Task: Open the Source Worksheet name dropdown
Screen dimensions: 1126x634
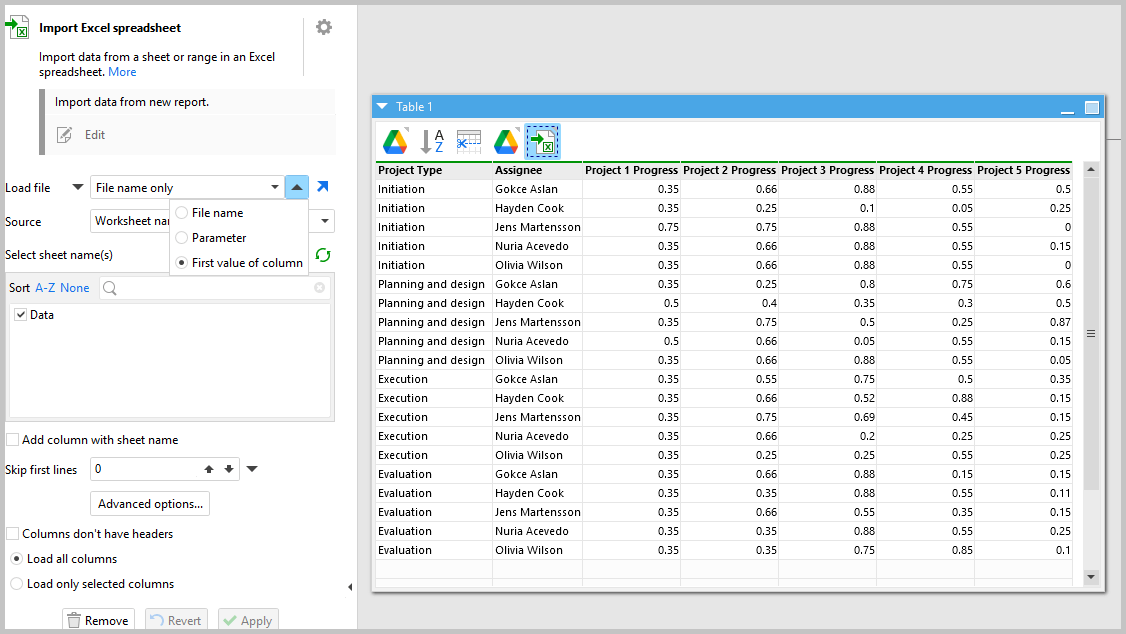Action: point(325,221)
